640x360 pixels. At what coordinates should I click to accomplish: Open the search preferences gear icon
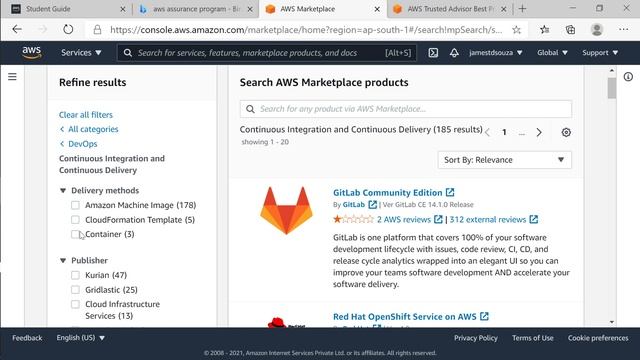[566, 132]
